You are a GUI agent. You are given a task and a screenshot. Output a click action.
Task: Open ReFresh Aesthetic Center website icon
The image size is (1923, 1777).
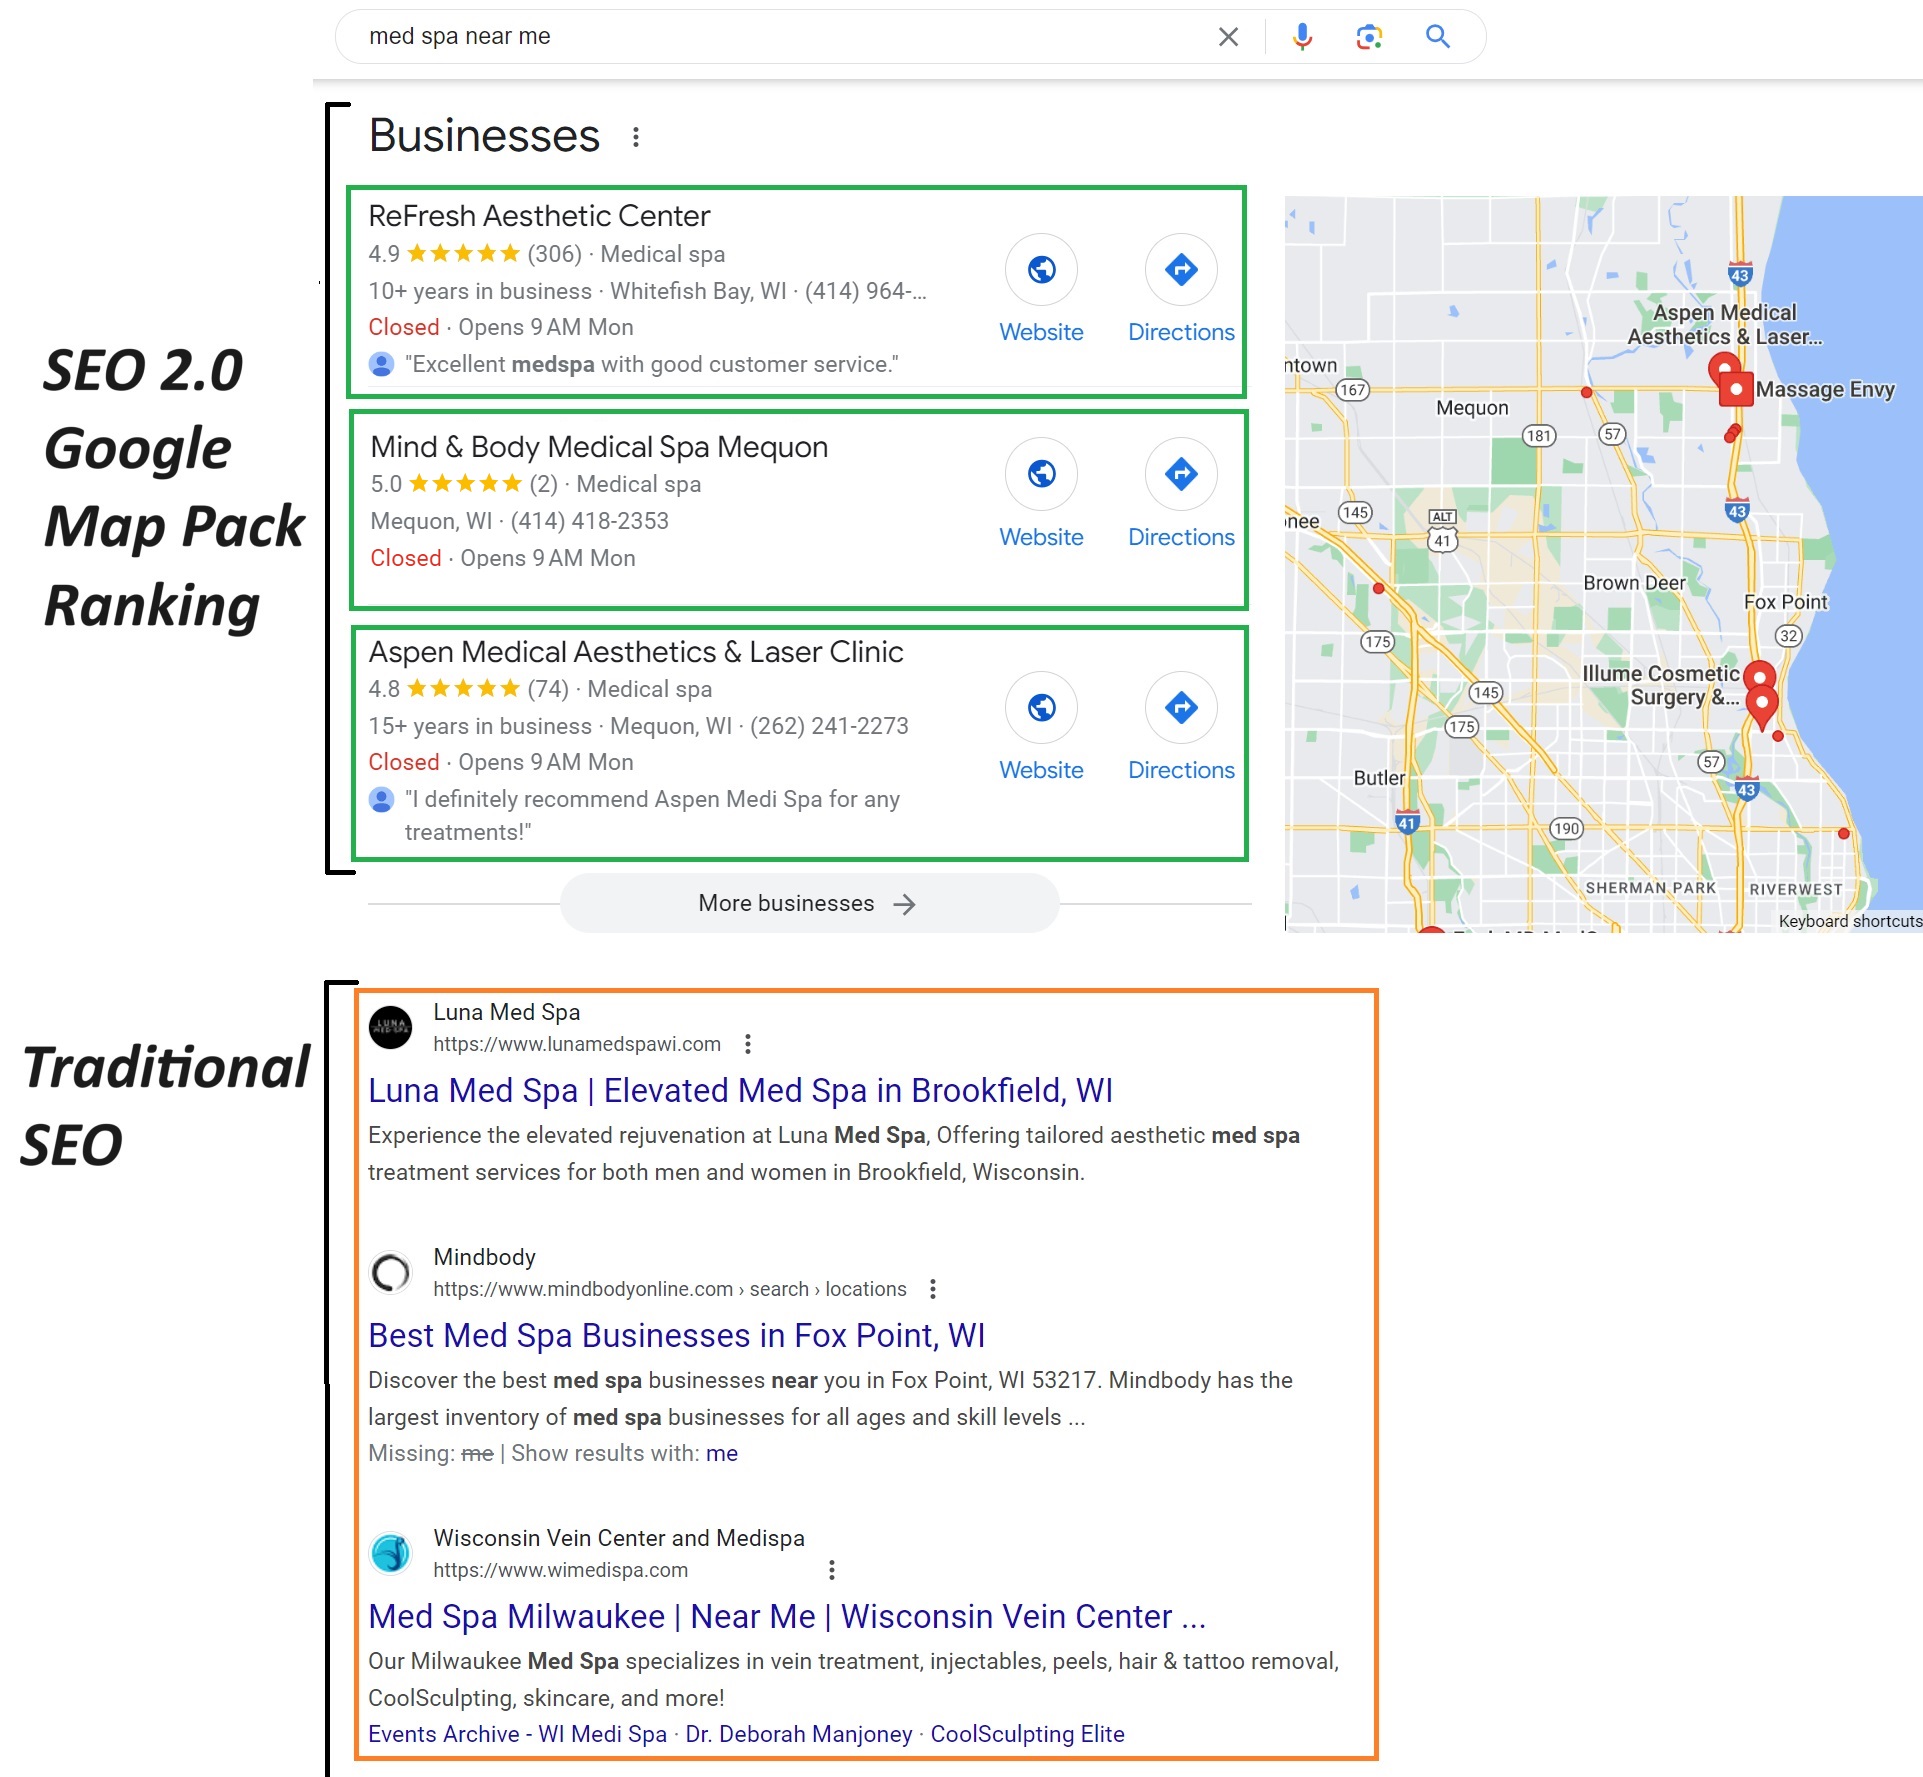click(x=1041, y=270)
